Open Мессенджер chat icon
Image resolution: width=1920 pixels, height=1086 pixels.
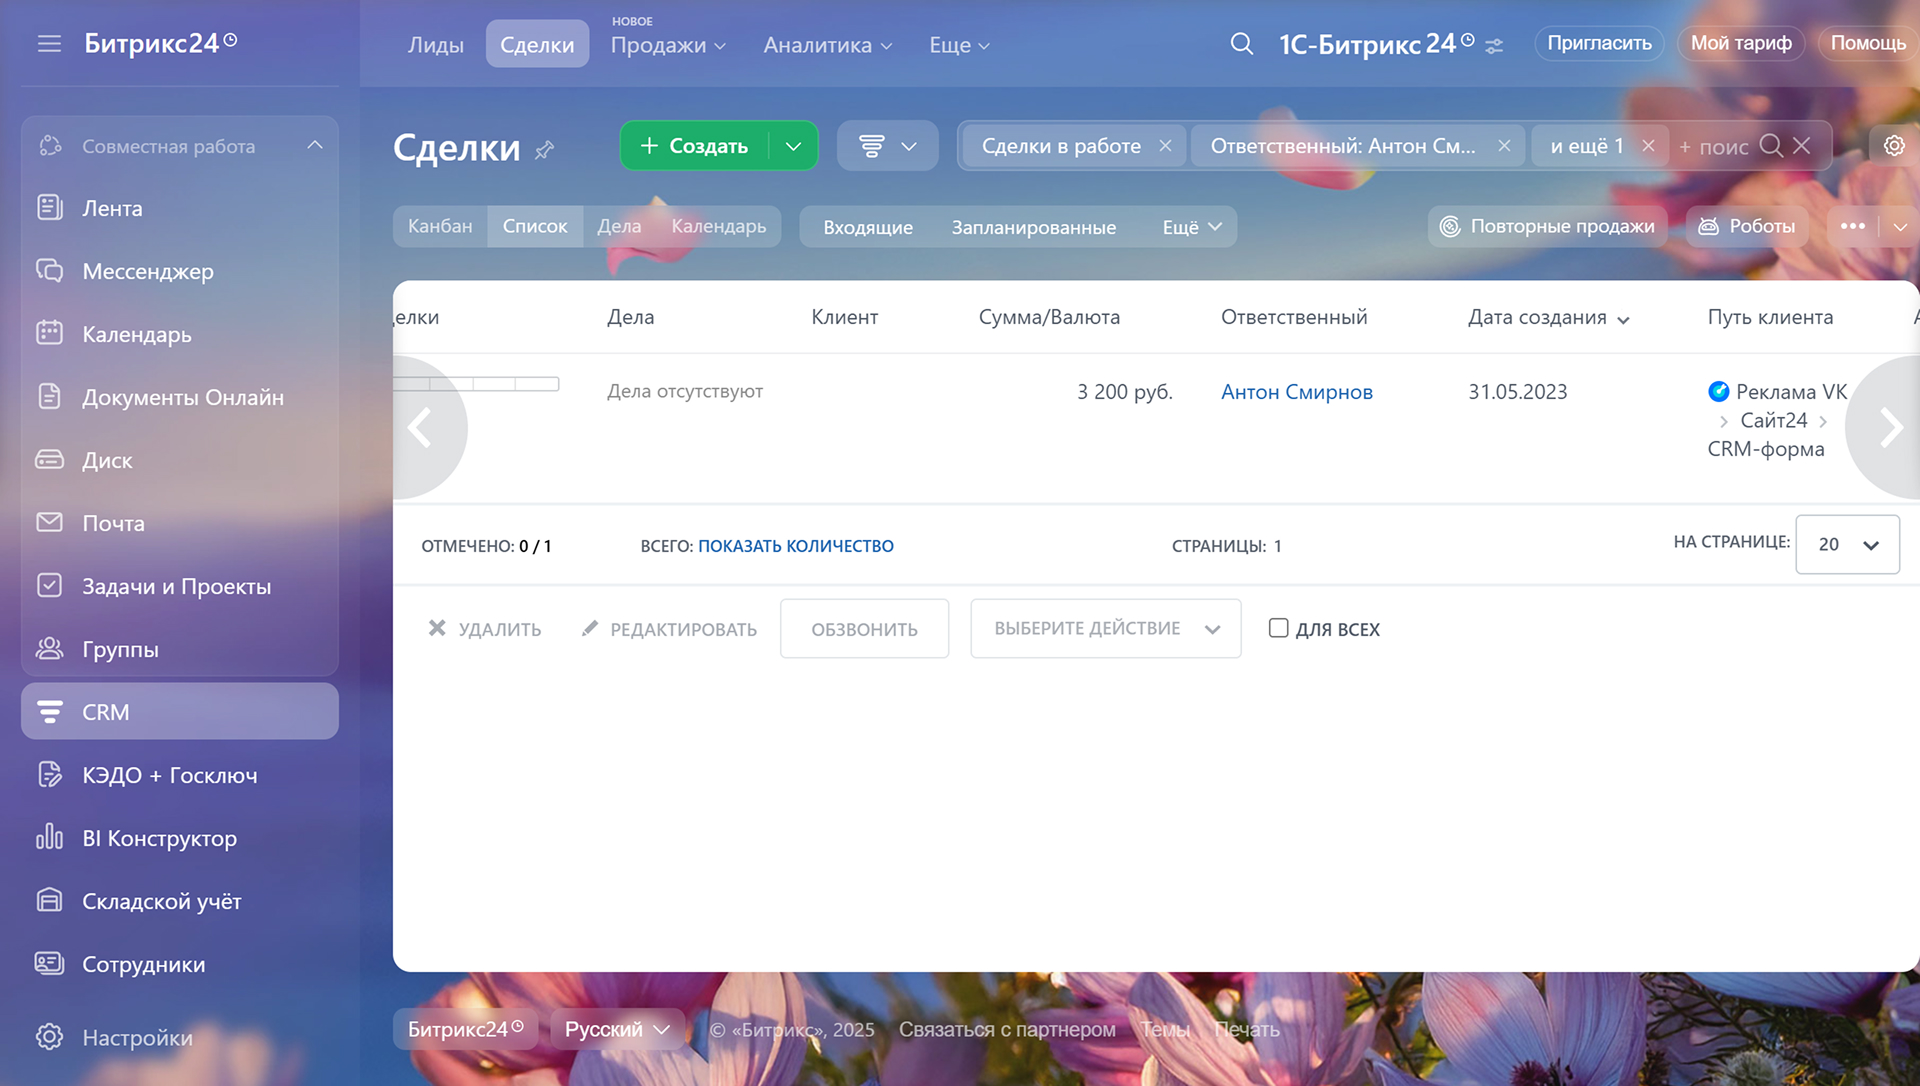pos(49,271)
